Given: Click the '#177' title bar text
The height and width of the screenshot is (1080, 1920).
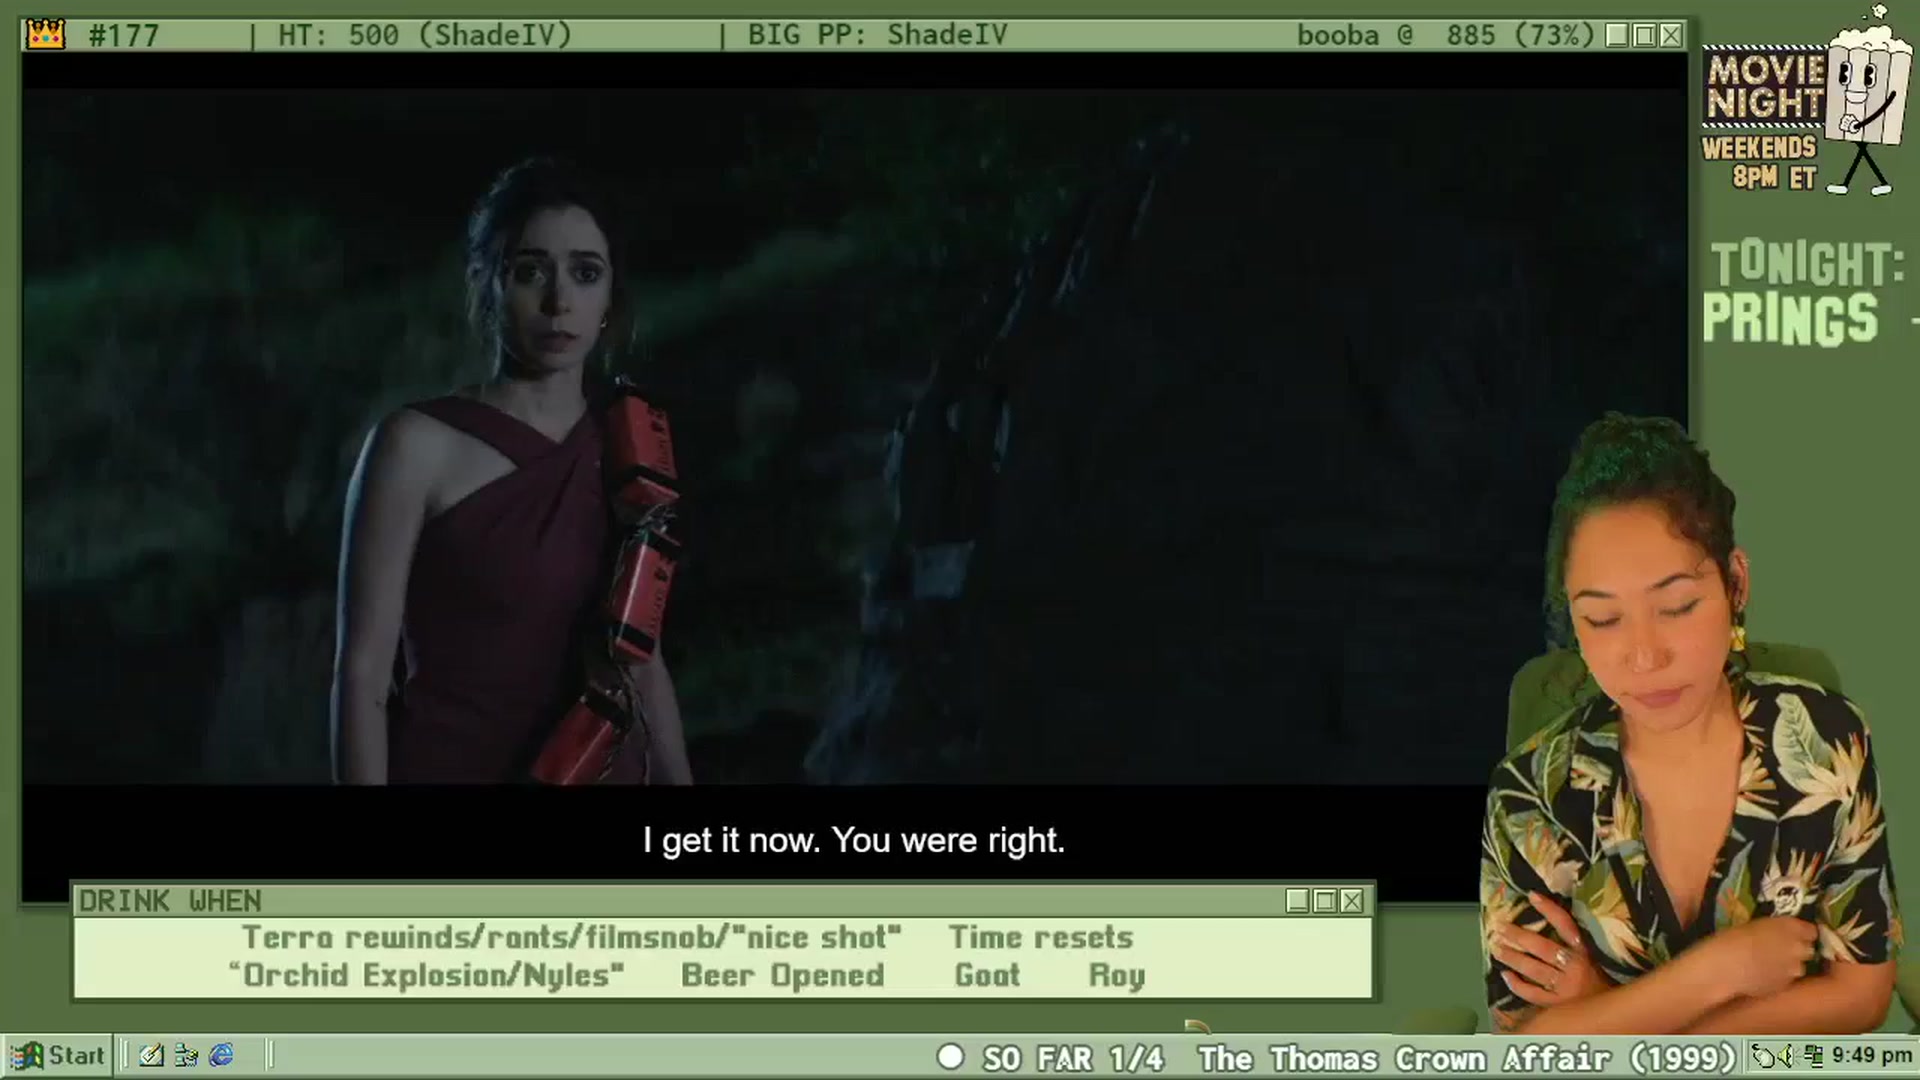Looking at the screenshot, I should click(123, 36).
